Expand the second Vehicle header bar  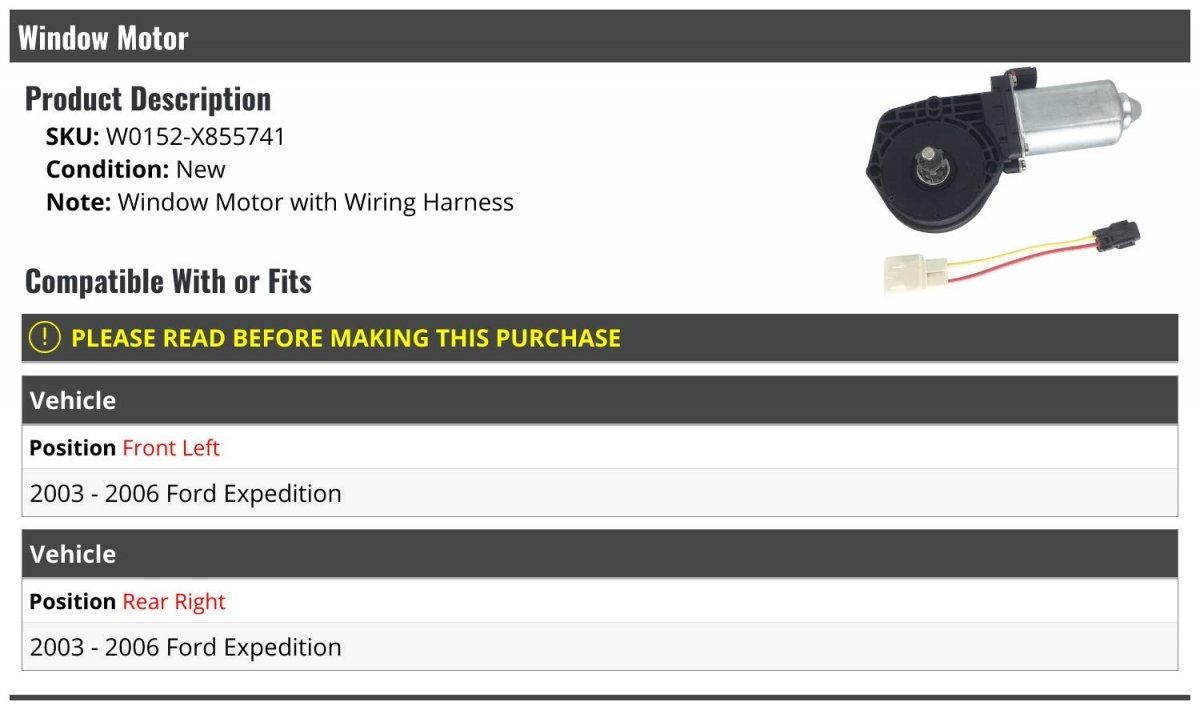click(600, 554)
